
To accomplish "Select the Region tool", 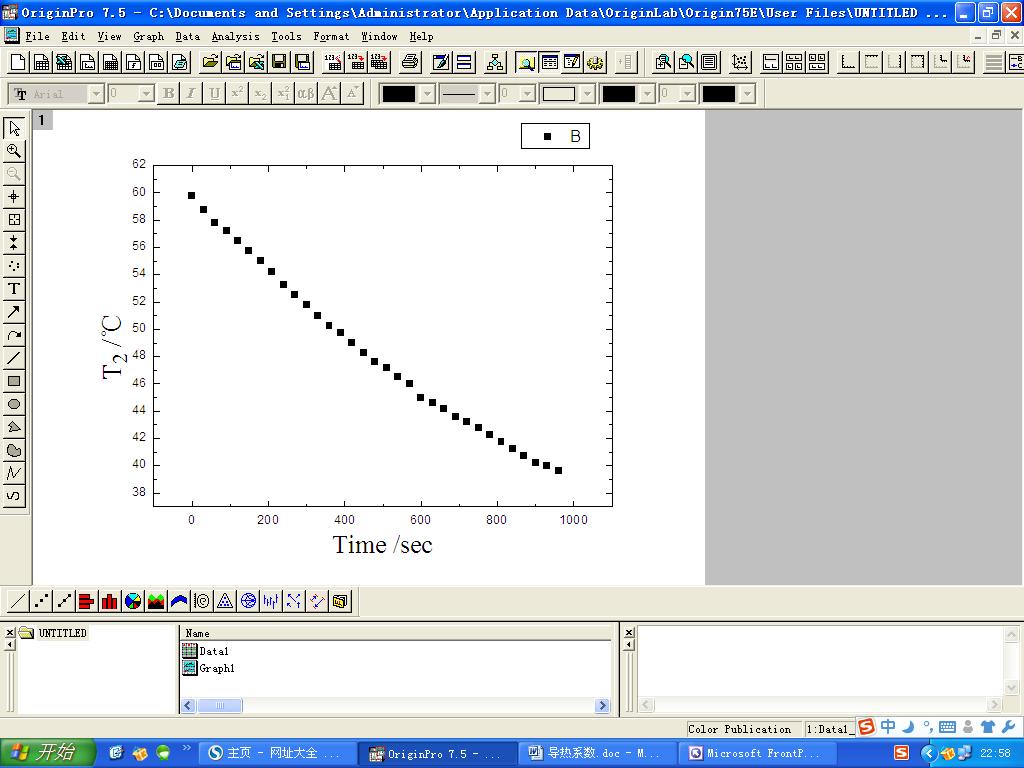I will click(14, 450).
